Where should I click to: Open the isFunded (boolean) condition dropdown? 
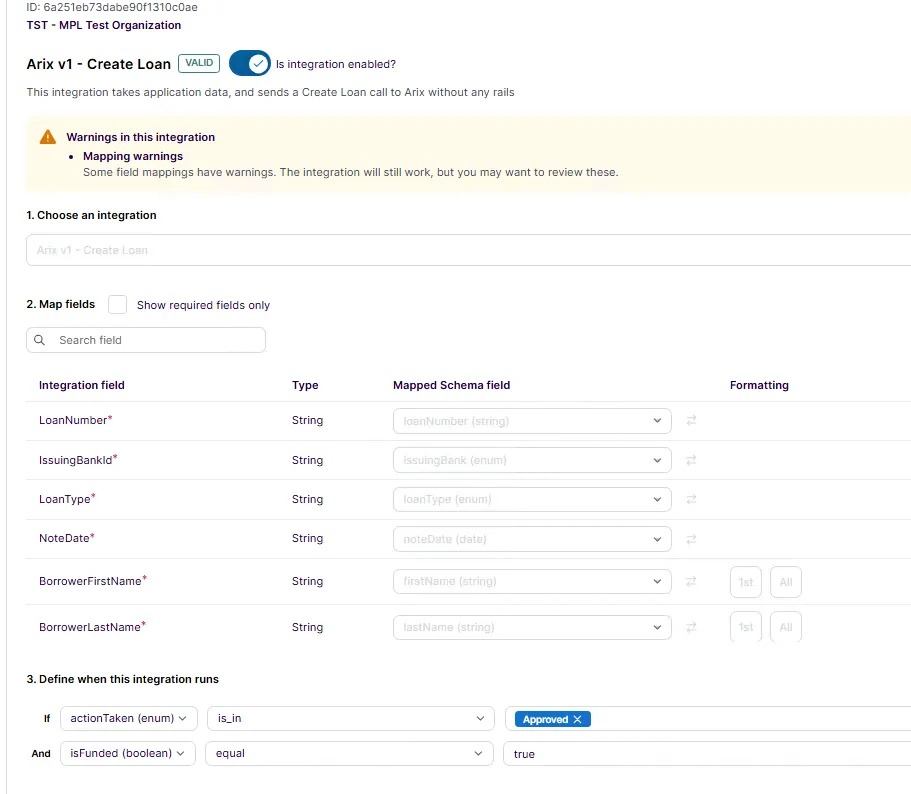(x=128, y=753)
